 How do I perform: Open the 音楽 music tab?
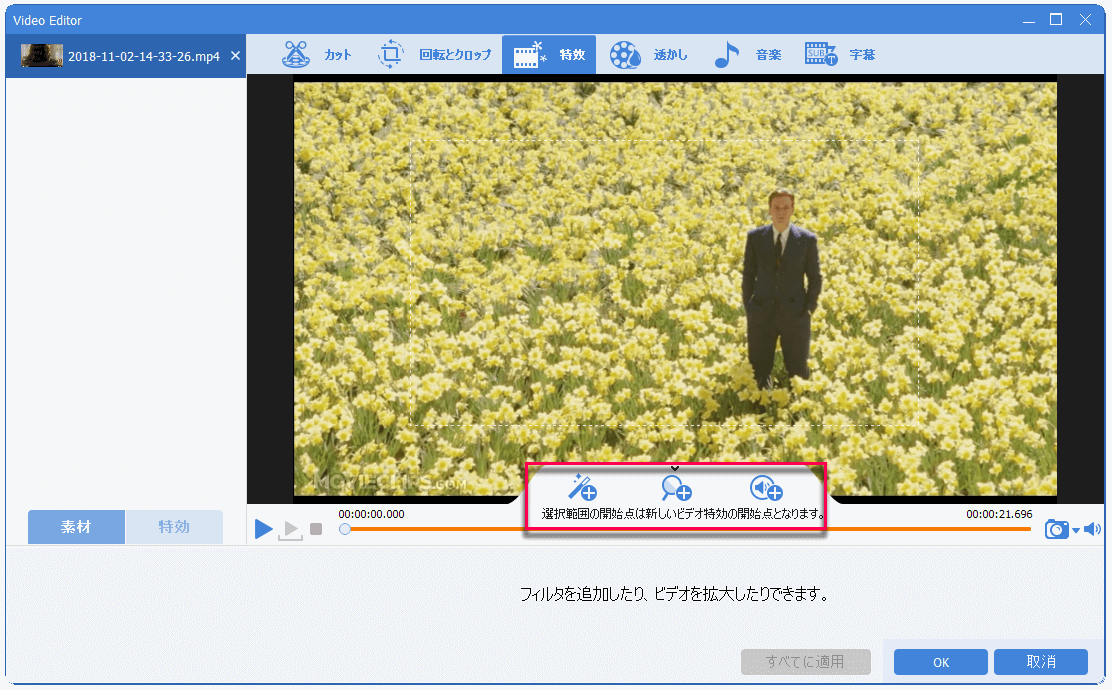tap(747, 55)
